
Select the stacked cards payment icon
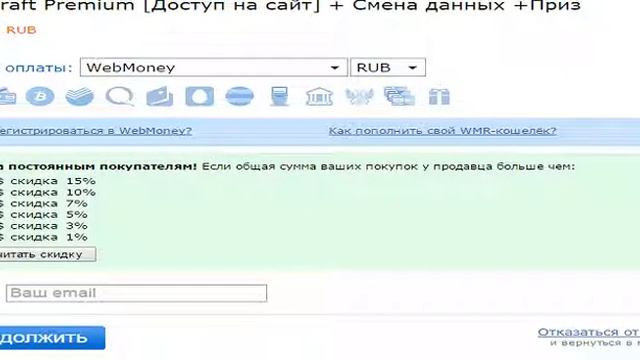pos(399,97)
